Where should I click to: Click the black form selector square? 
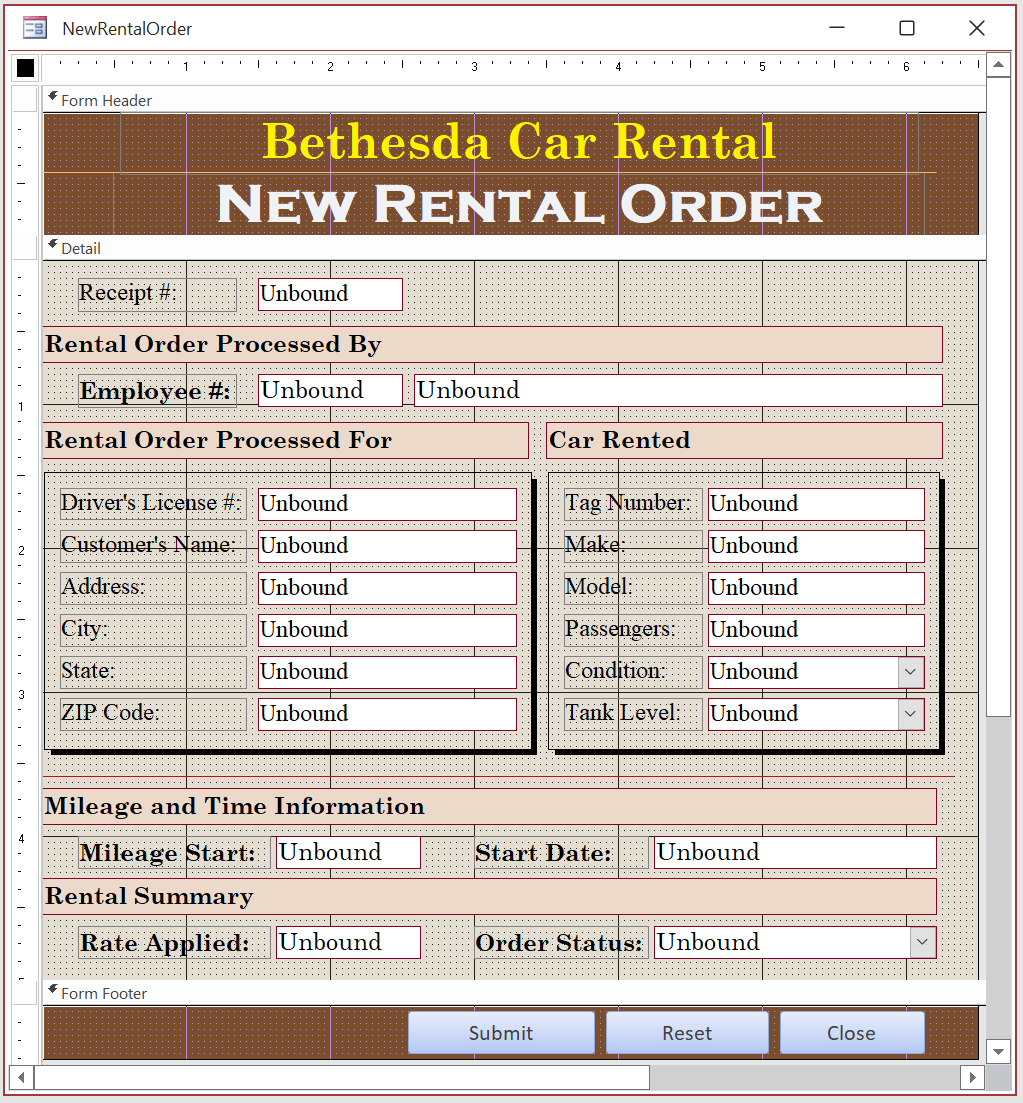23,67
